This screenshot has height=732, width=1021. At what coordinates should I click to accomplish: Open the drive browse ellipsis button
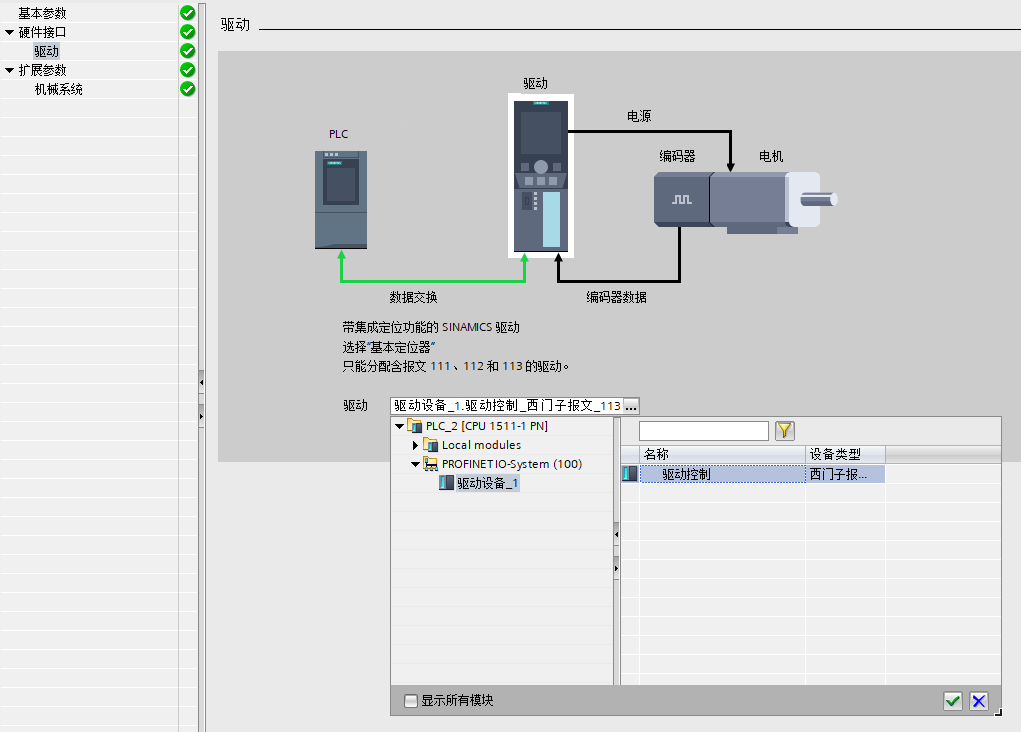[631, 406]
